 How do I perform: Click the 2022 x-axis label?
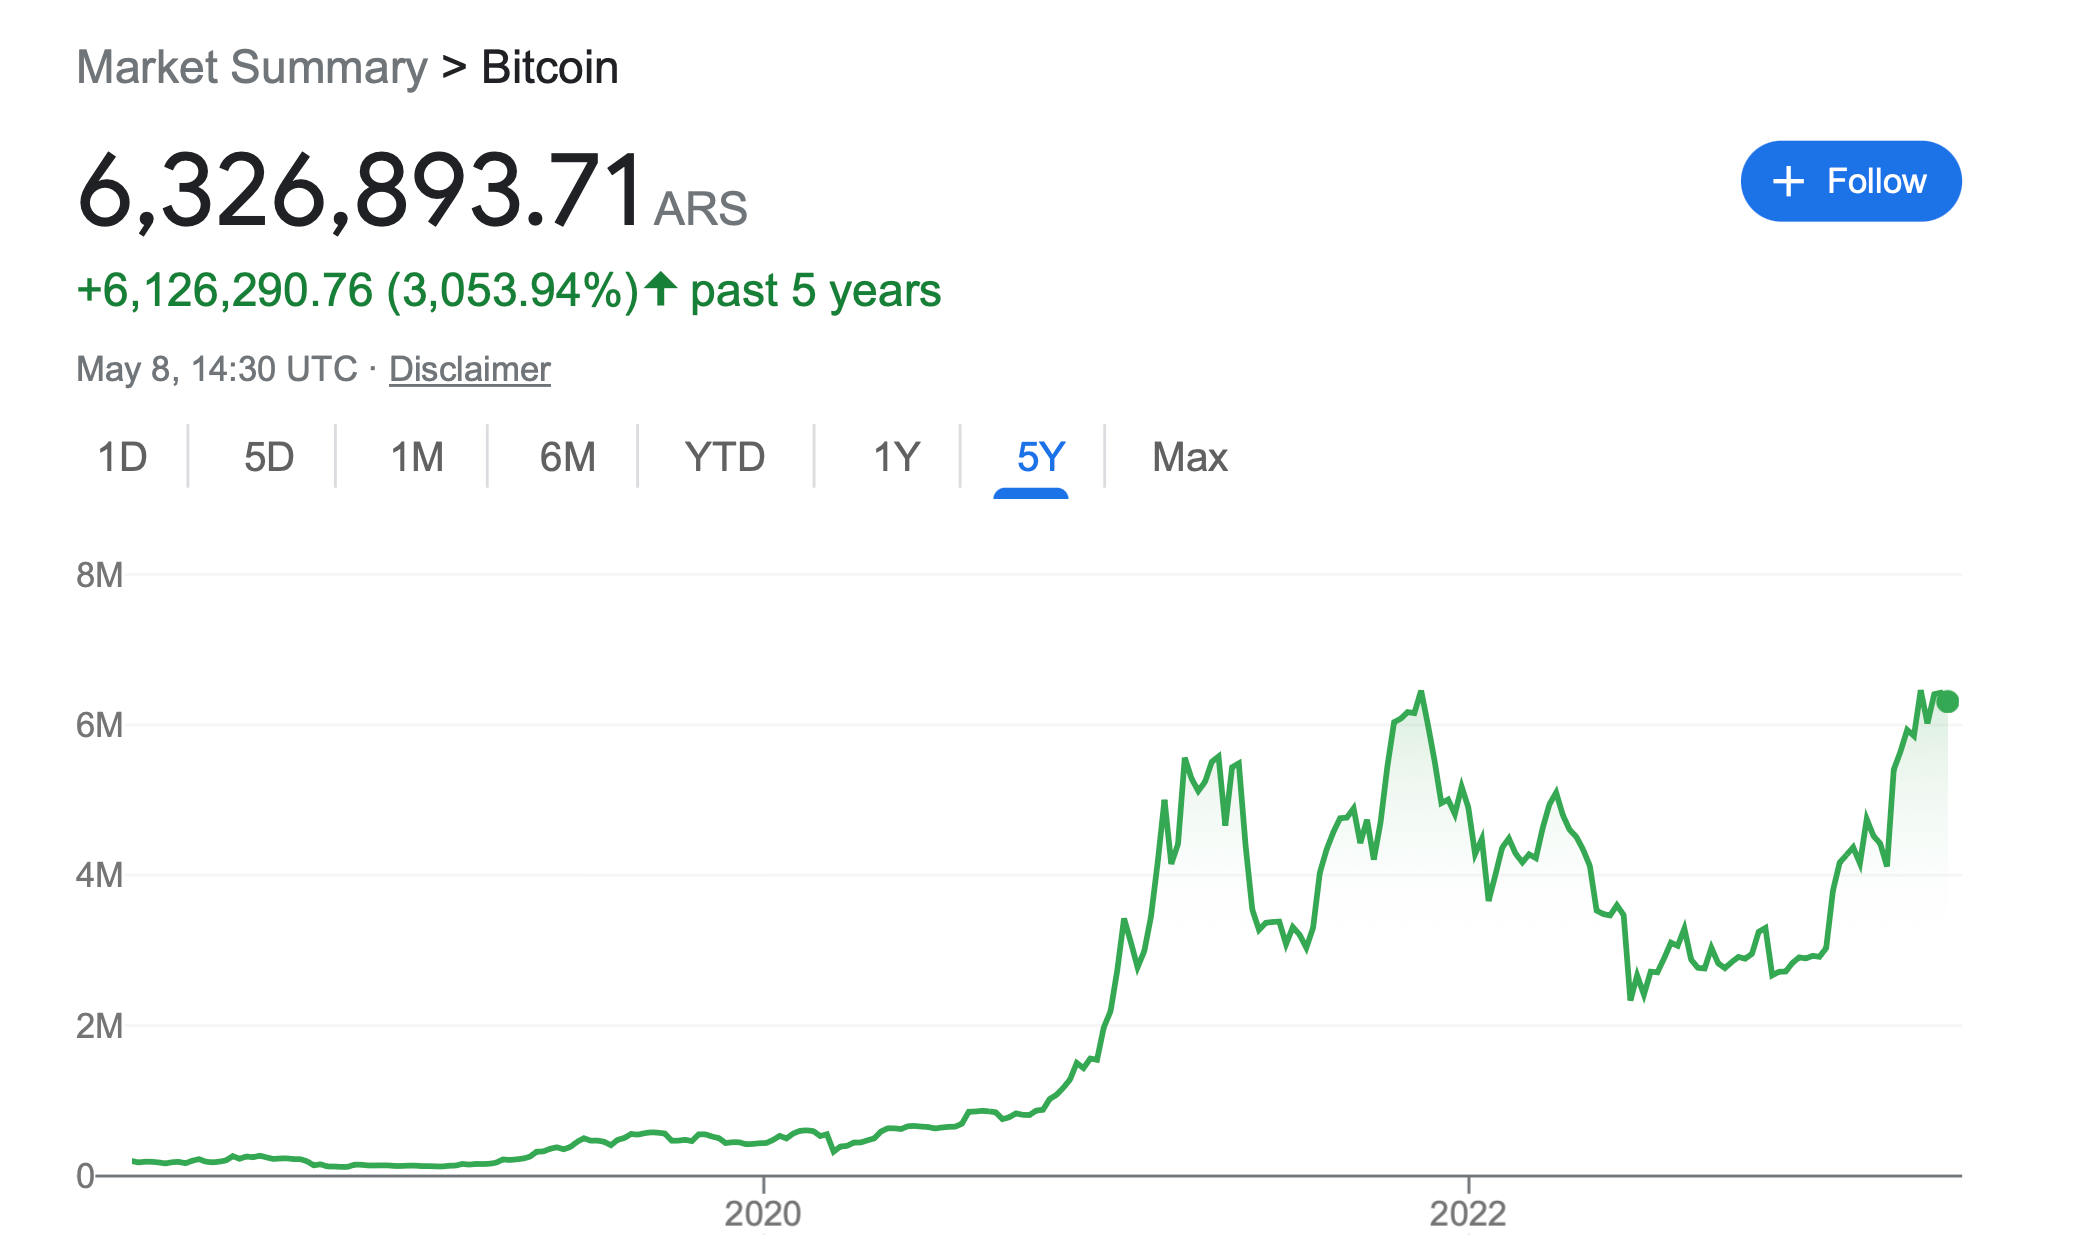pos(1467,1214)
